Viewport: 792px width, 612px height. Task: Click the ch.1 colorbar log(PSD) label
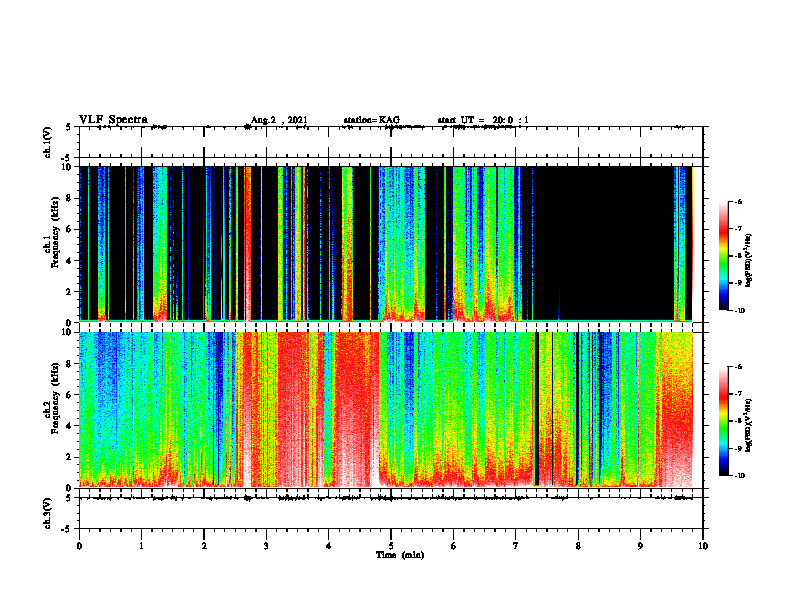tap(748, 260)
